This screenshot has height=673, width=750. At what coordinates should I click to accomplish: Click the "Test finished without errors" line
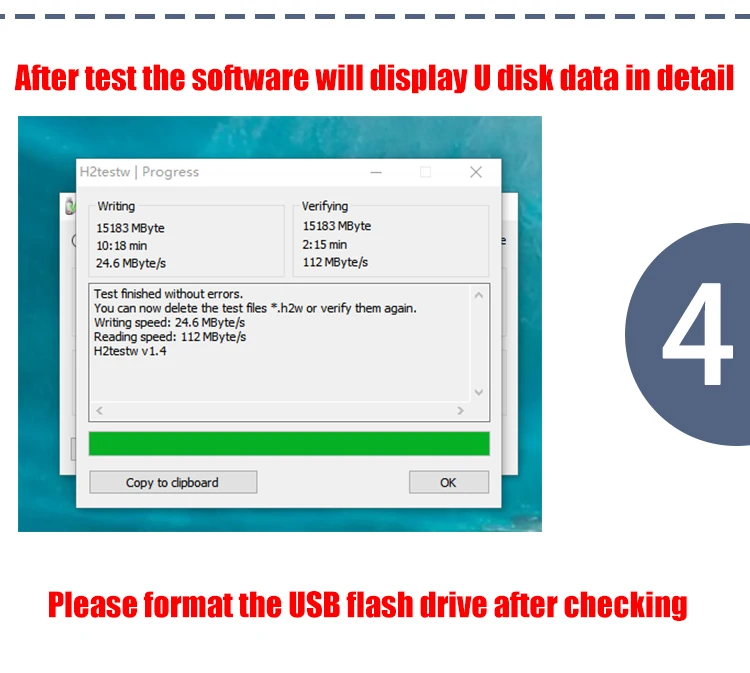pos(168,294)
